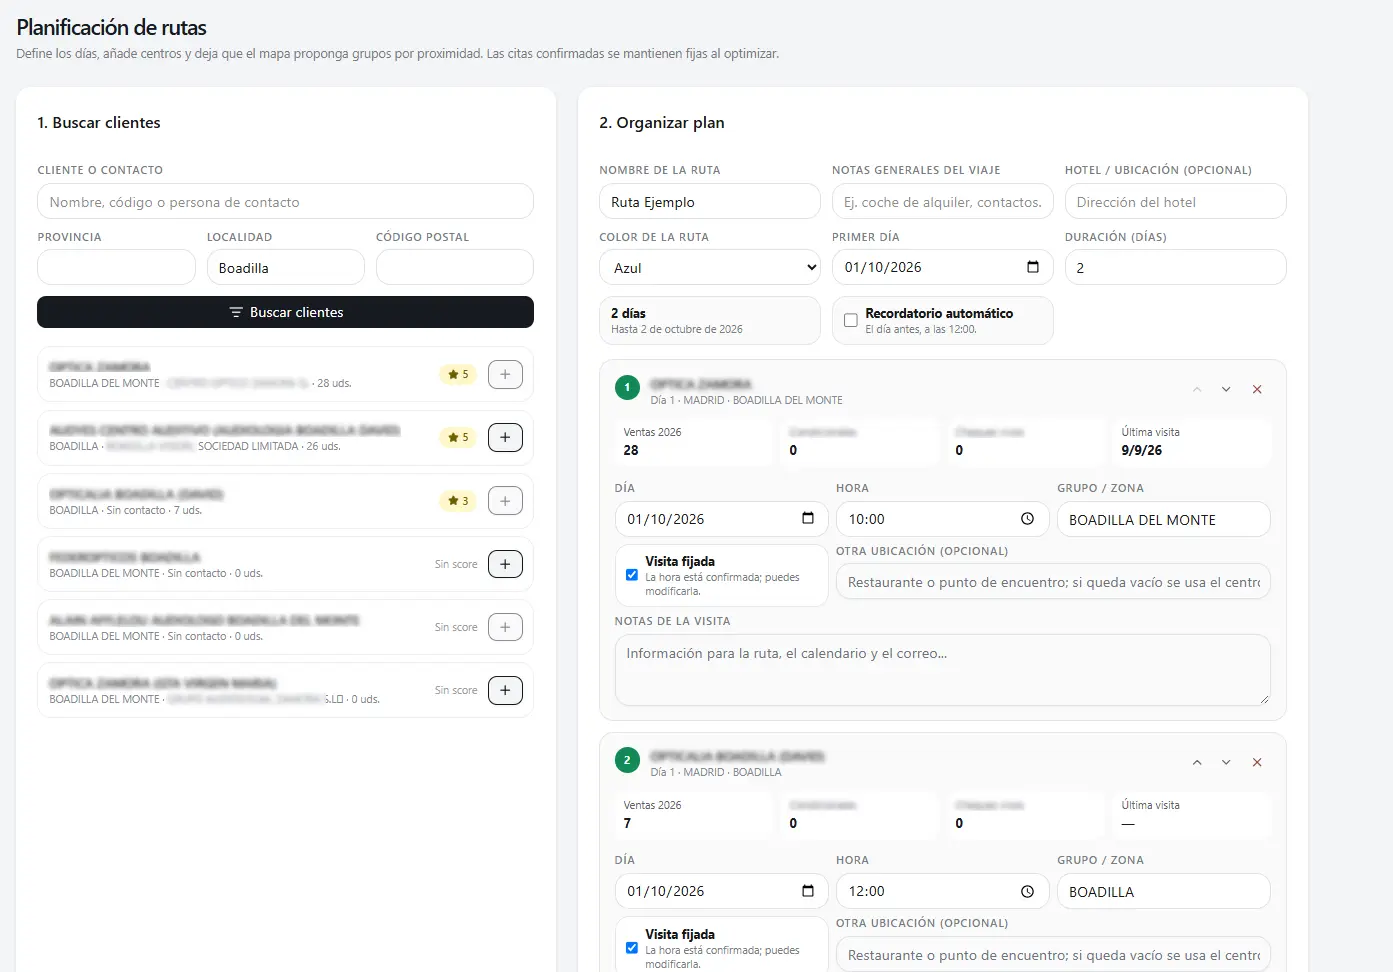Viewport: 1393px width, 972px height.
Task: Focus the Hotel / Ubicación address field
Action: click(1176, 201)
